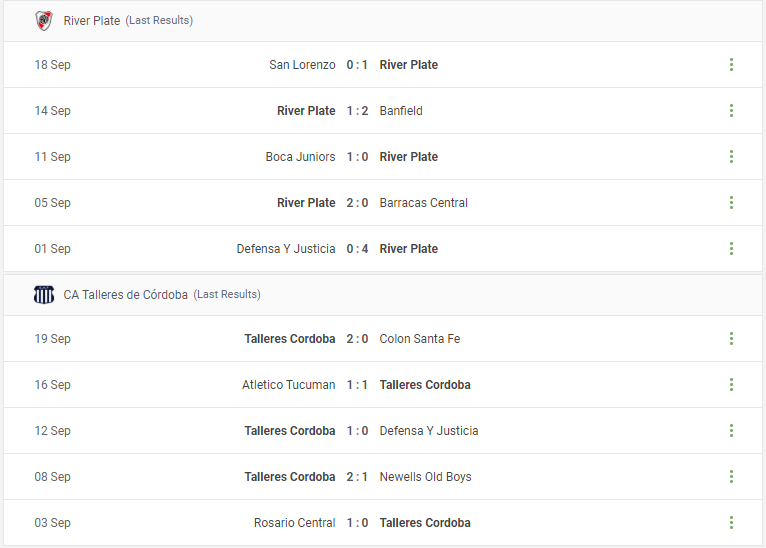Screen dimensions: 766x548
Task: Click the Newells Old Boys team name
Action: pos(426,476)
